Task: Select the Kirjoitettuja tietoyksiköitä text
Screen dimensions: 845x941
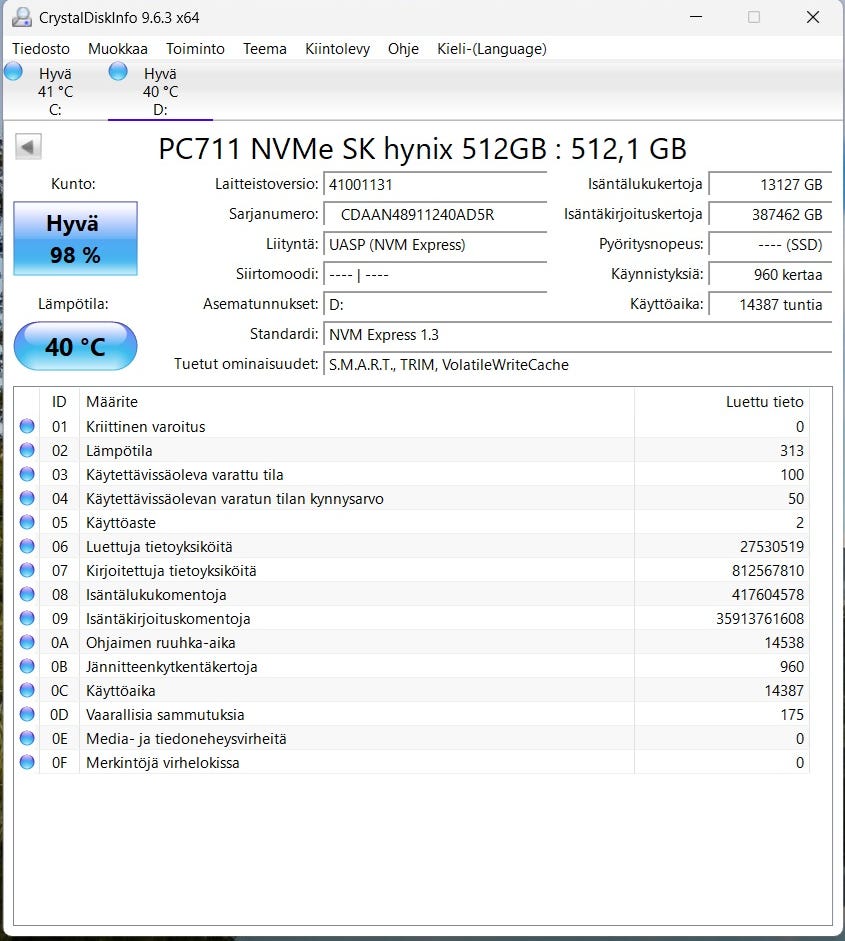Action: tap(171, 571)
